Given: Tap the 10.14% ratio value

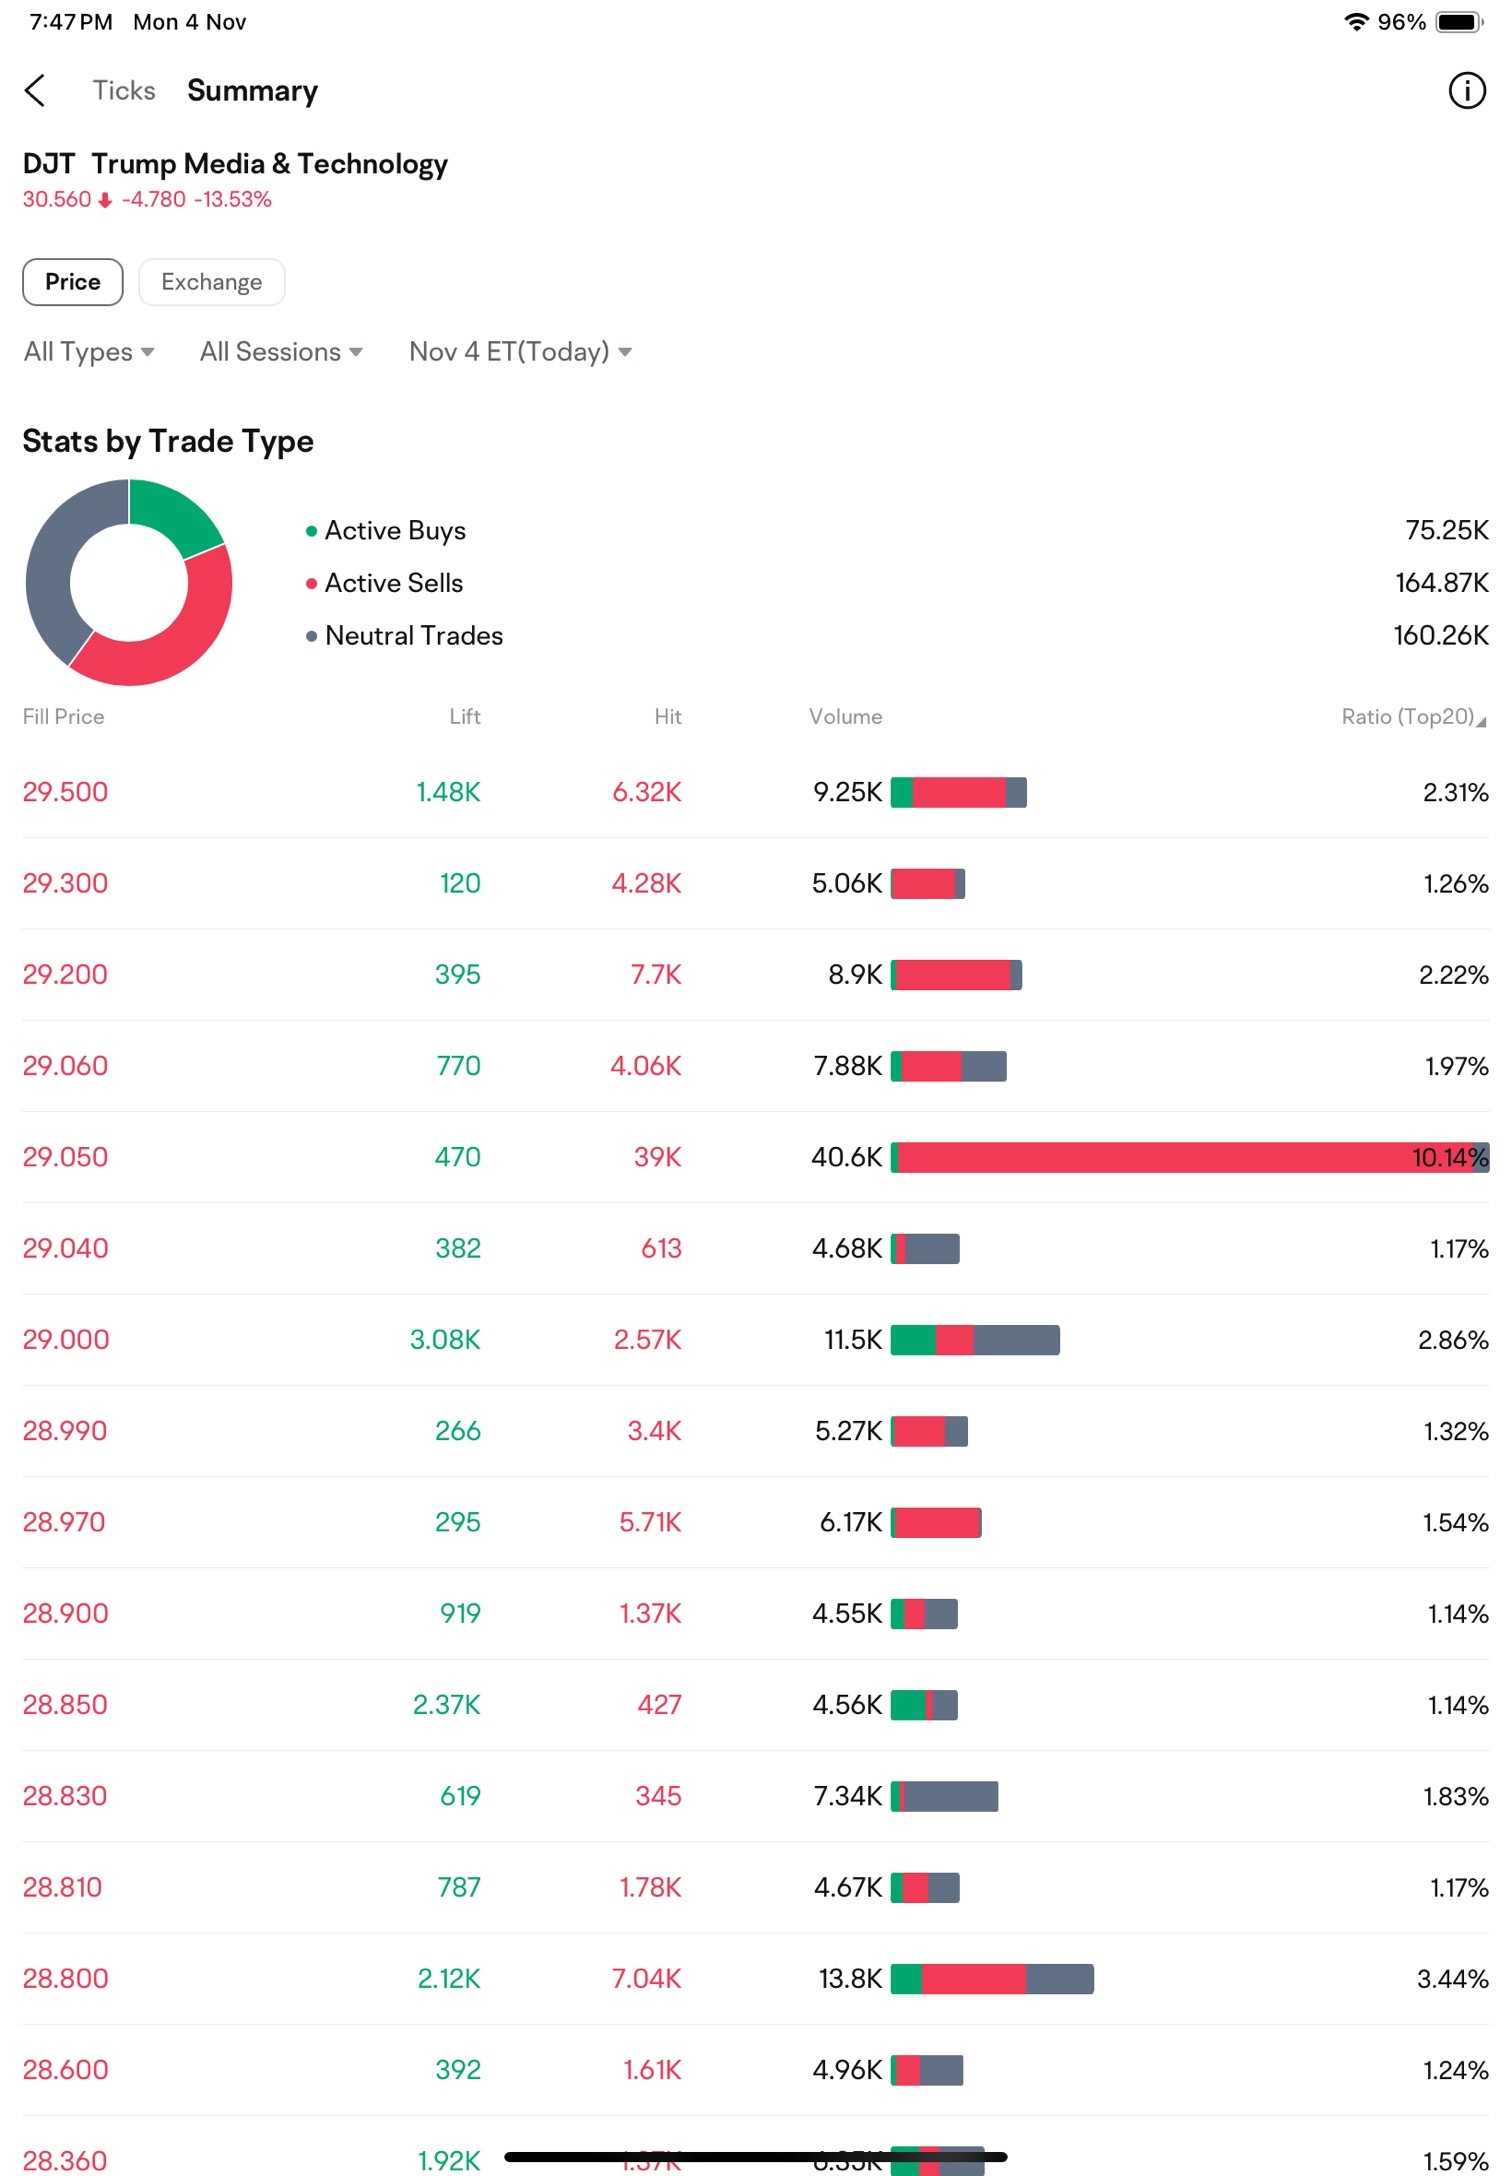Looking at the screenshot, I should click(1450, 1158).
